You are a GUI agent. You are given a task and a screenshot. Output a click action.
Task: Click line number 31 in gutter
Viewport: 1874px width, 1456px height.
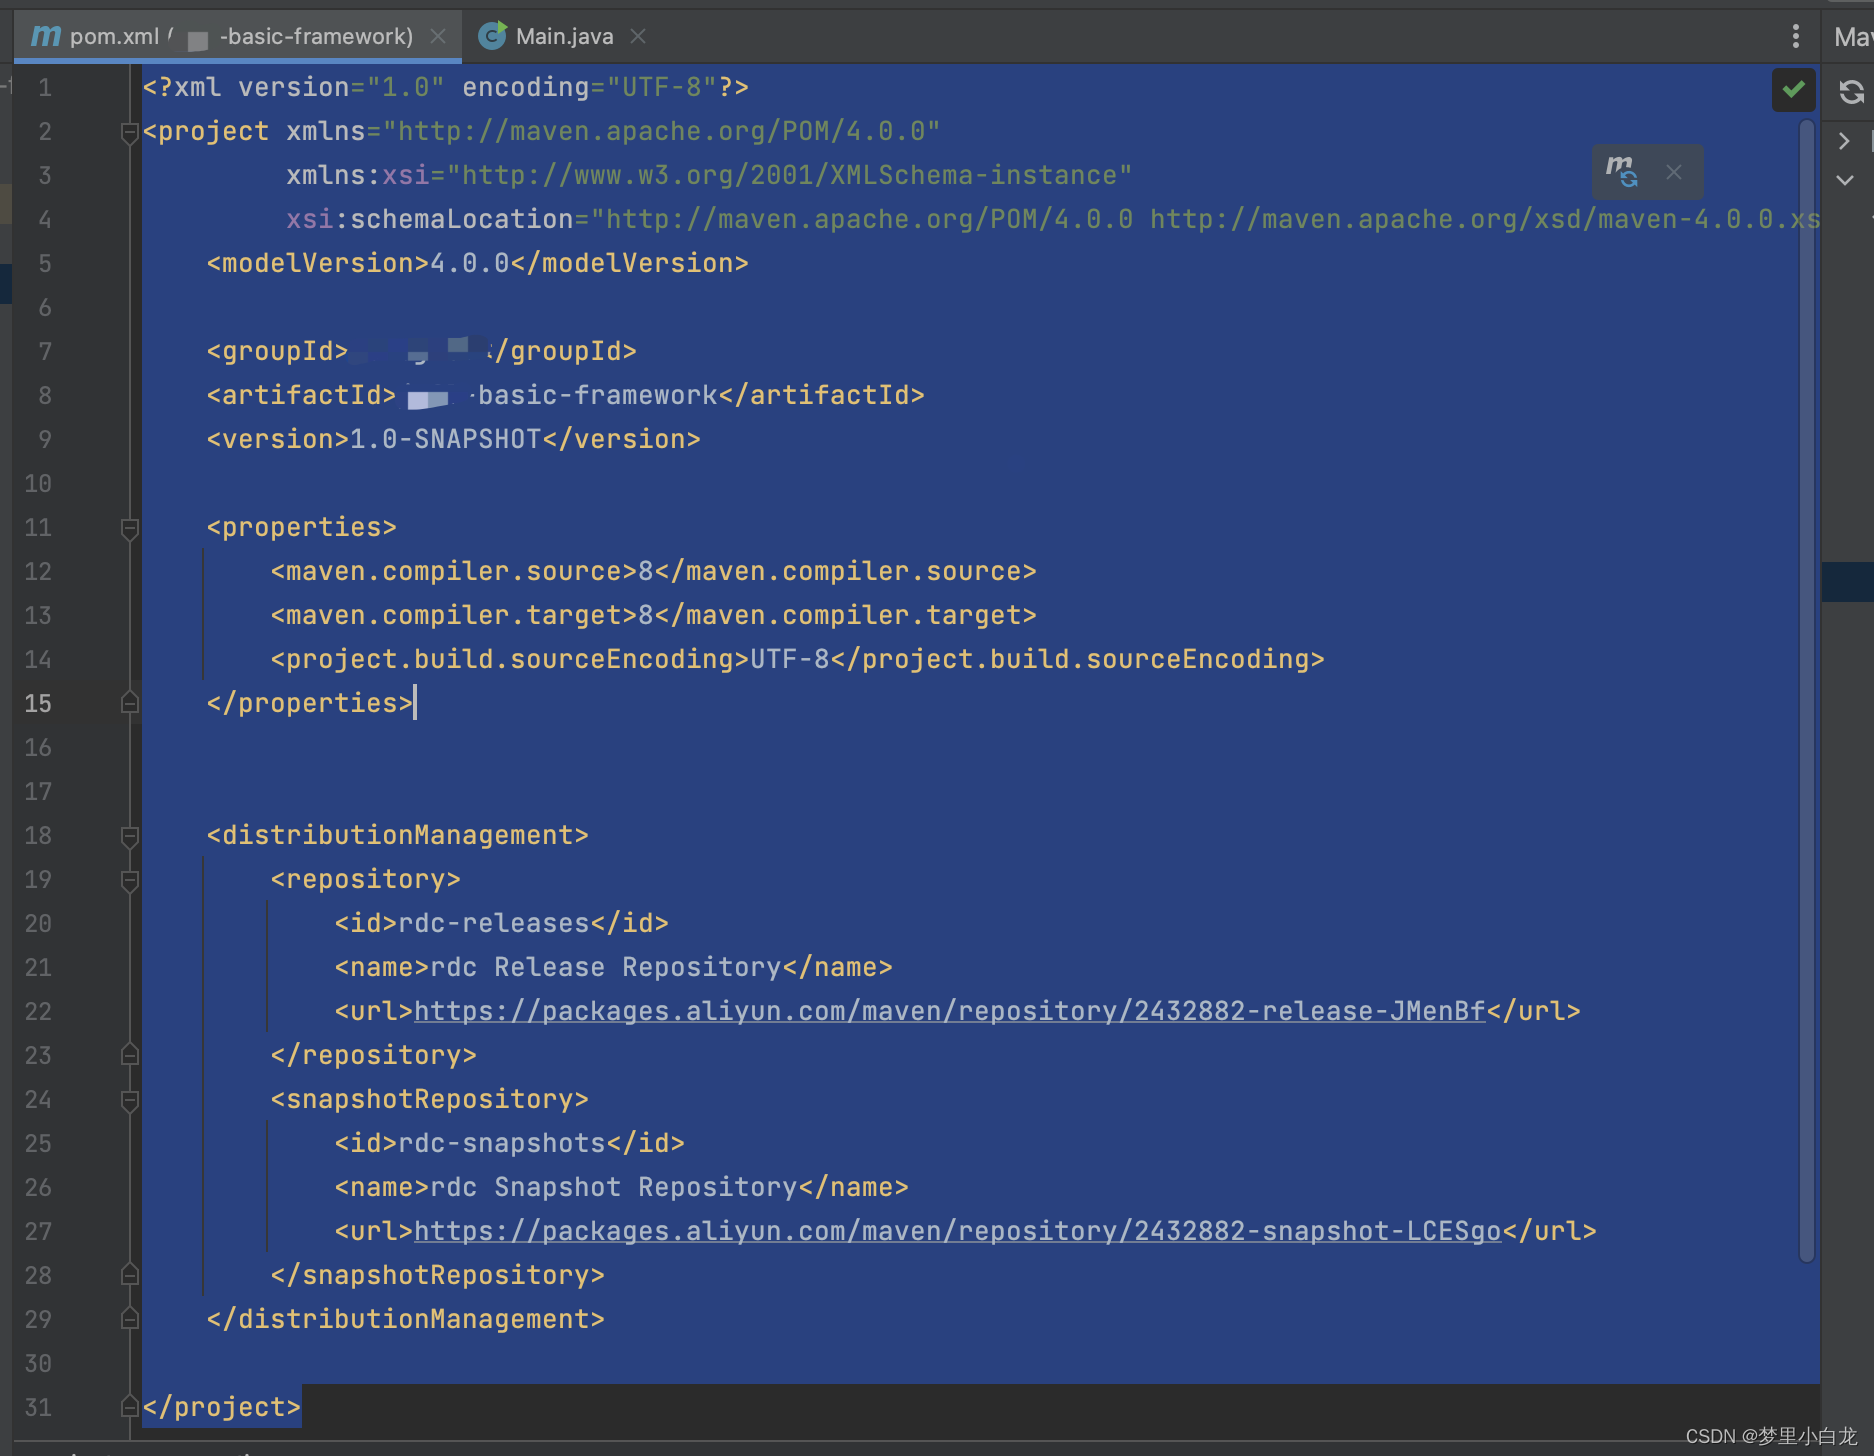(38, 1408)
